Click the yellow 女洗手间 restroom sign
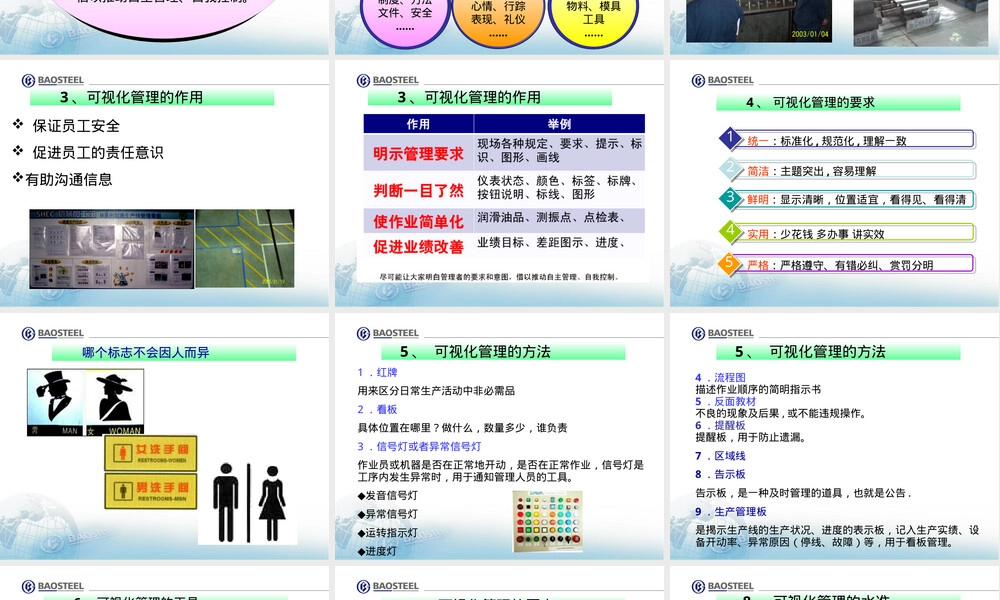Image resolution: width=1000 pixels, height=600 pixels. pyautogui.click(x=151, y=453)
